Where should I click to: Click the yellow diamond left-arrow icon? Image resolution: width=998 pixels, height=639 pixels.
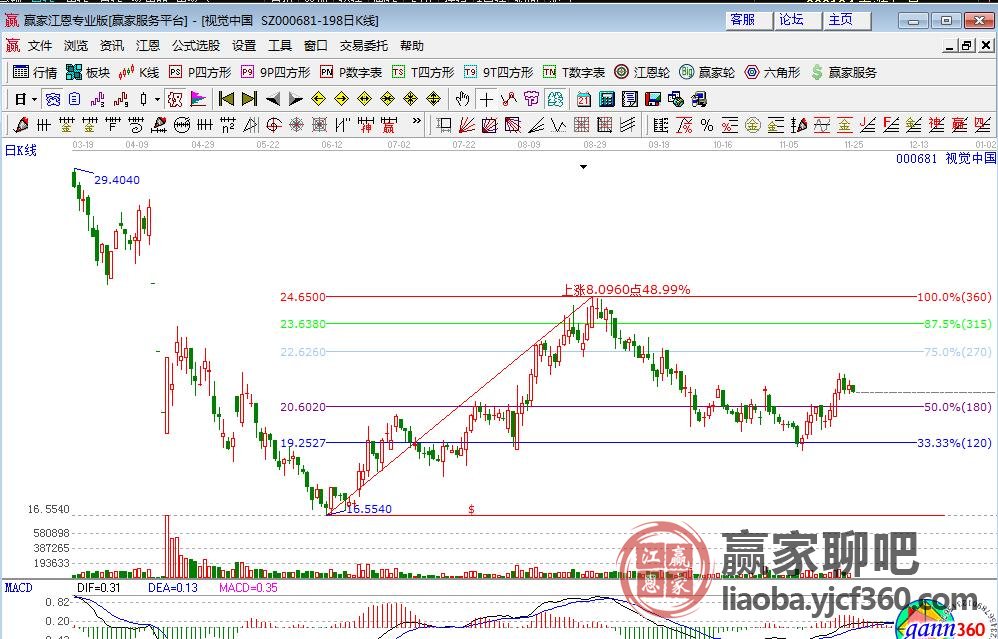(x=318, y=99)
